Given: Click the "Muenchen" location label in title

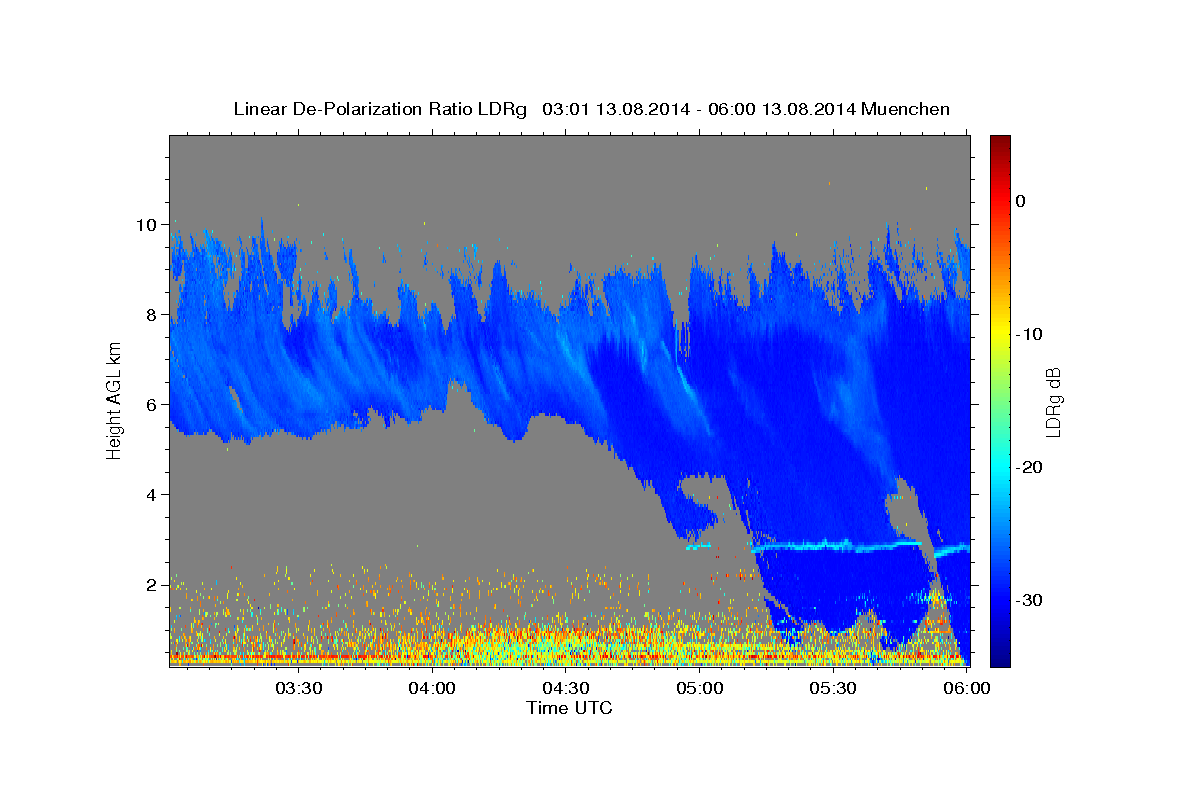Looking at the screenshot, I should tap(905, 109).
